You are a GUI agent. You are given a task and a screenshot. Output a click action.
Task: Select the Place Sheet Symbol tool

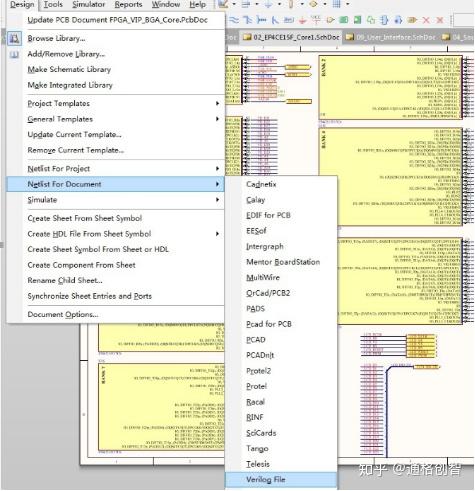[343, 20]
